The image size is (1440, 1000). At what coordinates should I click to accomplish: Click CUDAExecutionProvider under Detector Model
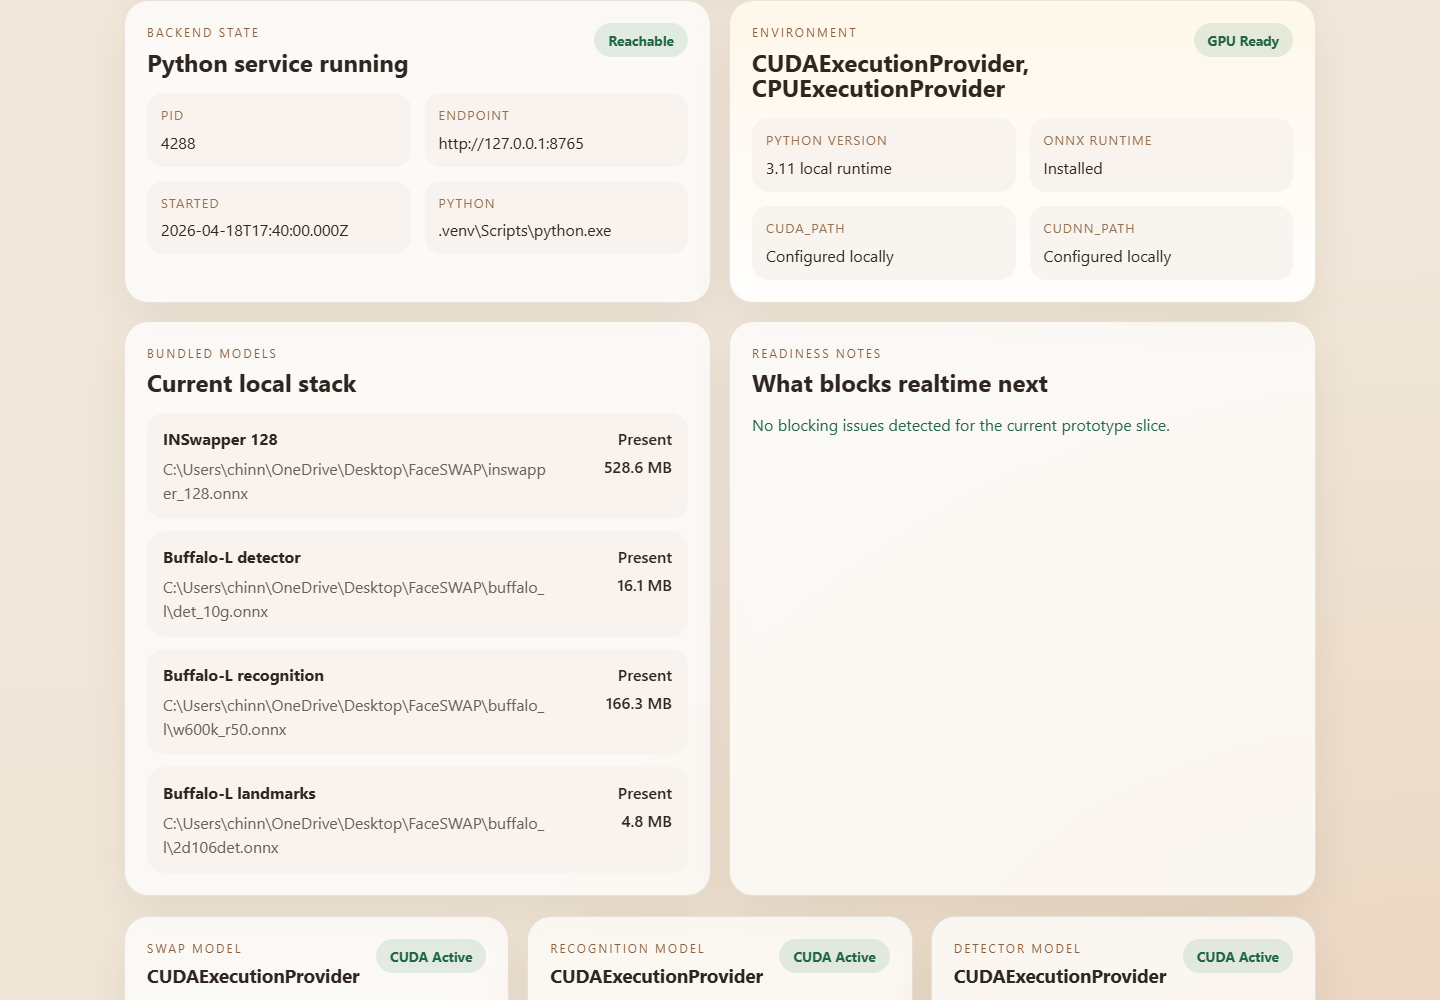(1060, 977)
